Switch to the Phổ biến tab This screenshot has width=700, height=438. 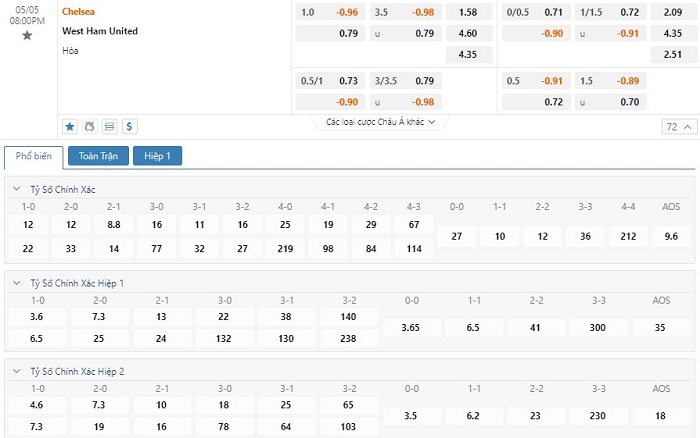click(34, 156)
